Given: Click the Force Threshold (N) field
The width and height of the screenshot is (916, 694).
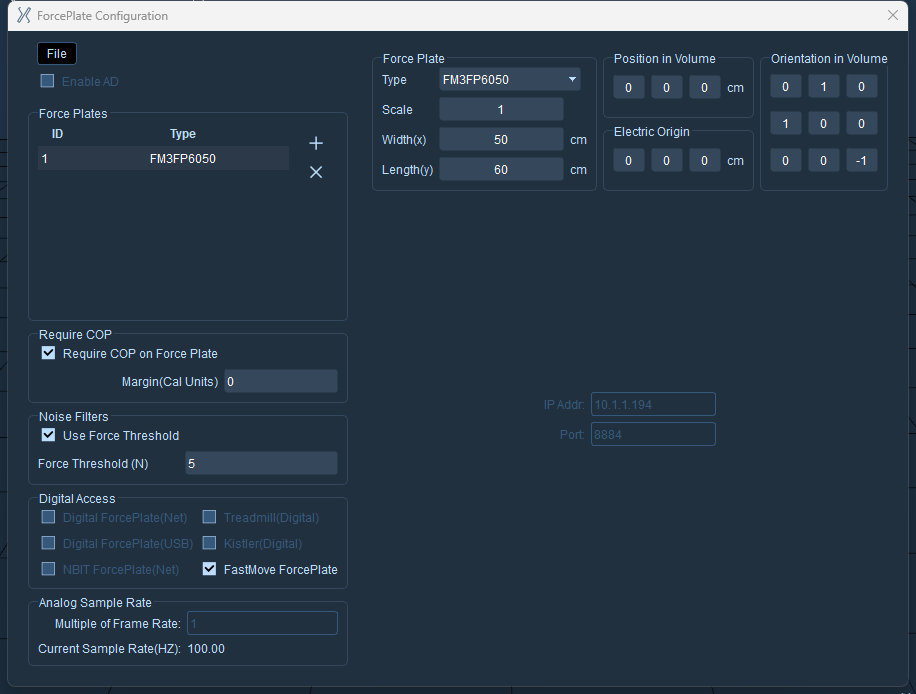Looking at the screenshot, I should (x=261, y=463).
